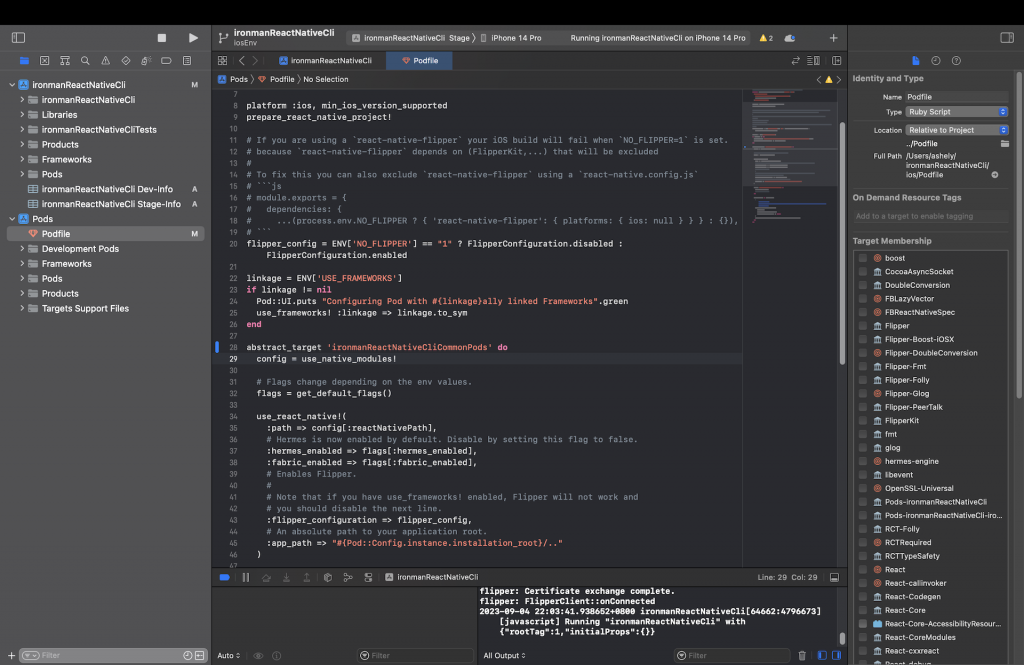Open the Source Control navigator
Viewport: 1024px width, 665px height.
click(x=44, y=61)
